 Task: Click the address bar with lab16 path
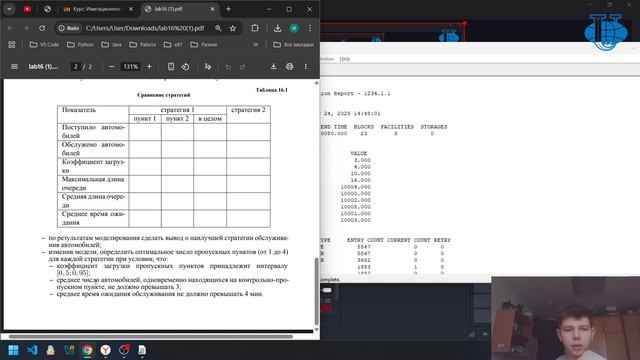click(x=144, y=28)
